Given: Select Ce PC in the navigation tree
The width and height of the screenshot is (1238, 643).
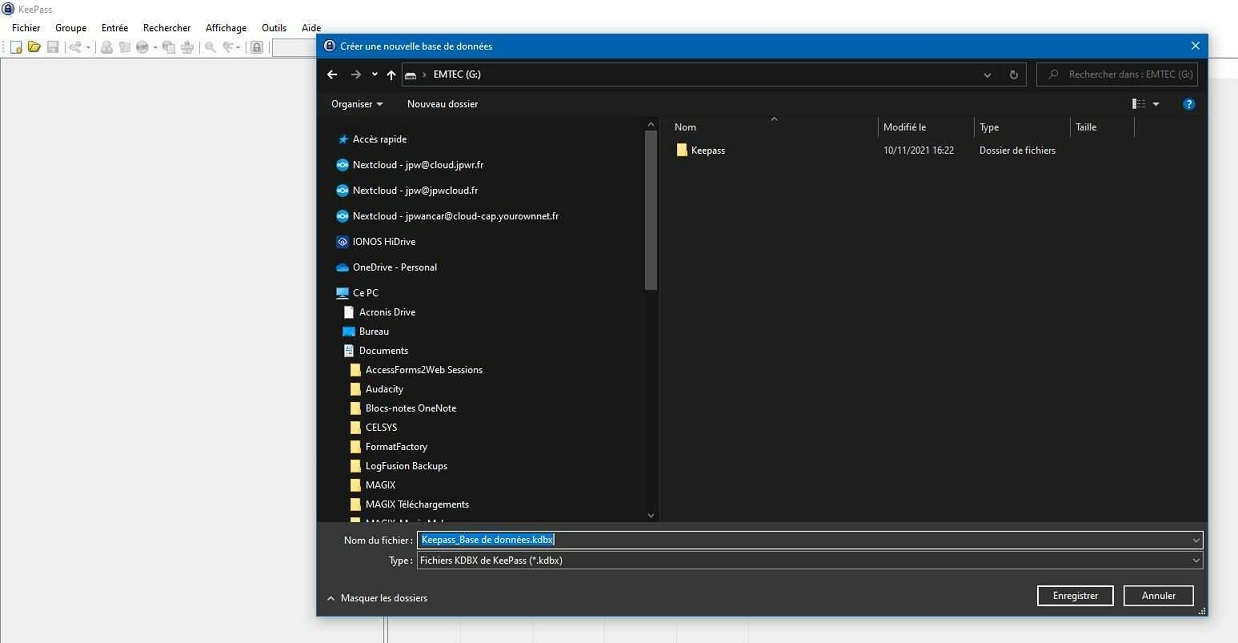Looking at the screenshot, I should click(365, 293).
